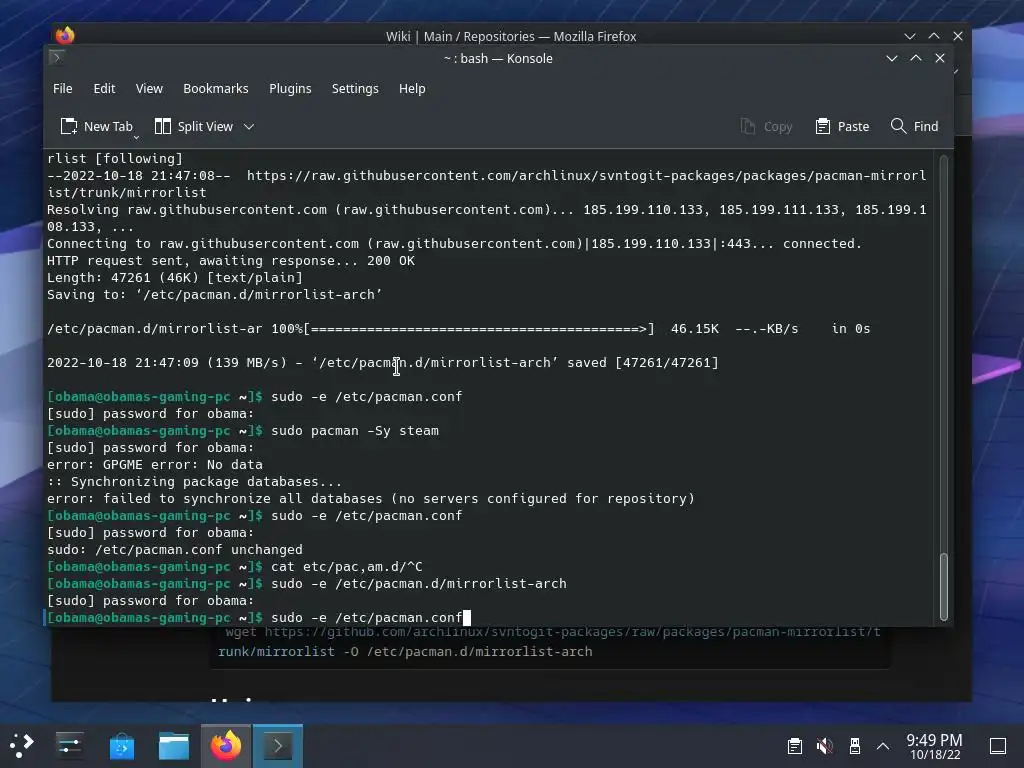Click 'Length: 47261 (46K) [text/plain]' line
The height and width of the screenshot is (768, 1024).
coord(175,278)
